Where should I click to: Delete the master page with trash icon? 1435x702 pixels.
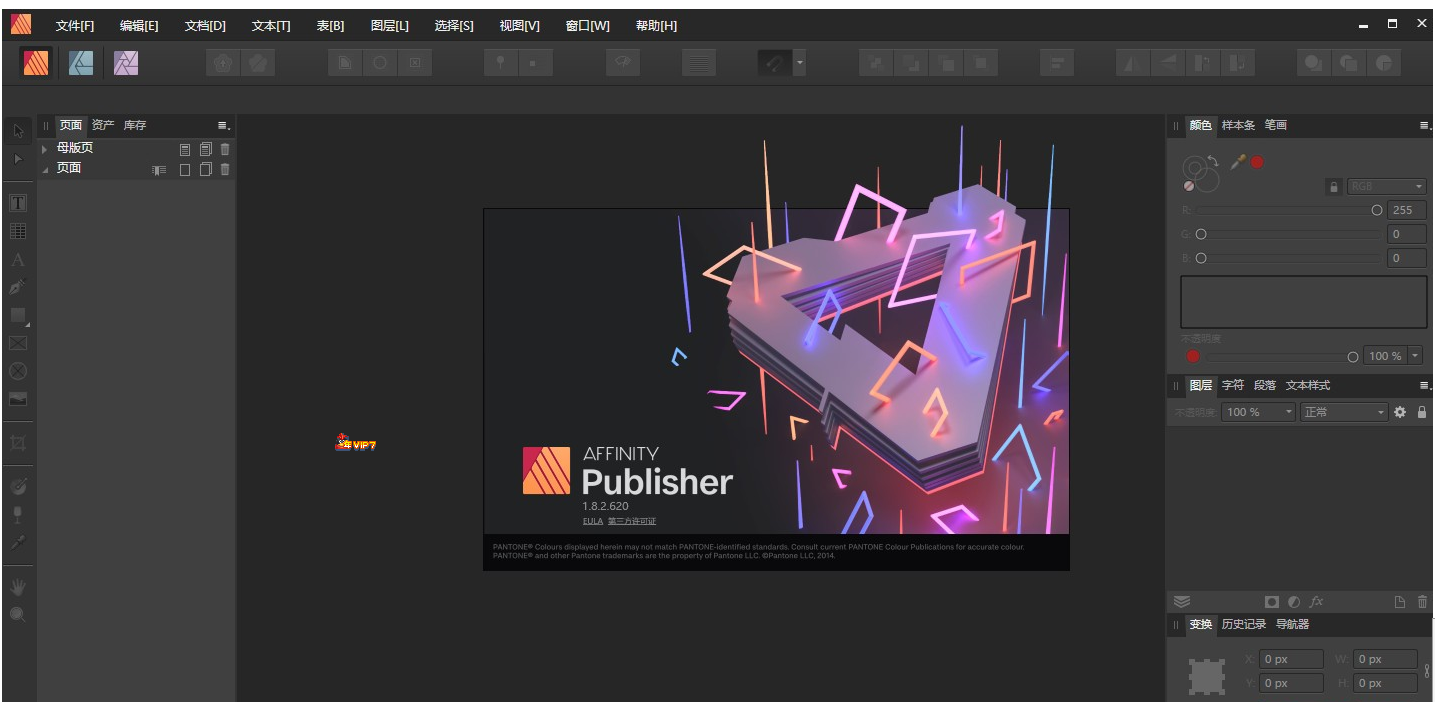tap(225, 149)
